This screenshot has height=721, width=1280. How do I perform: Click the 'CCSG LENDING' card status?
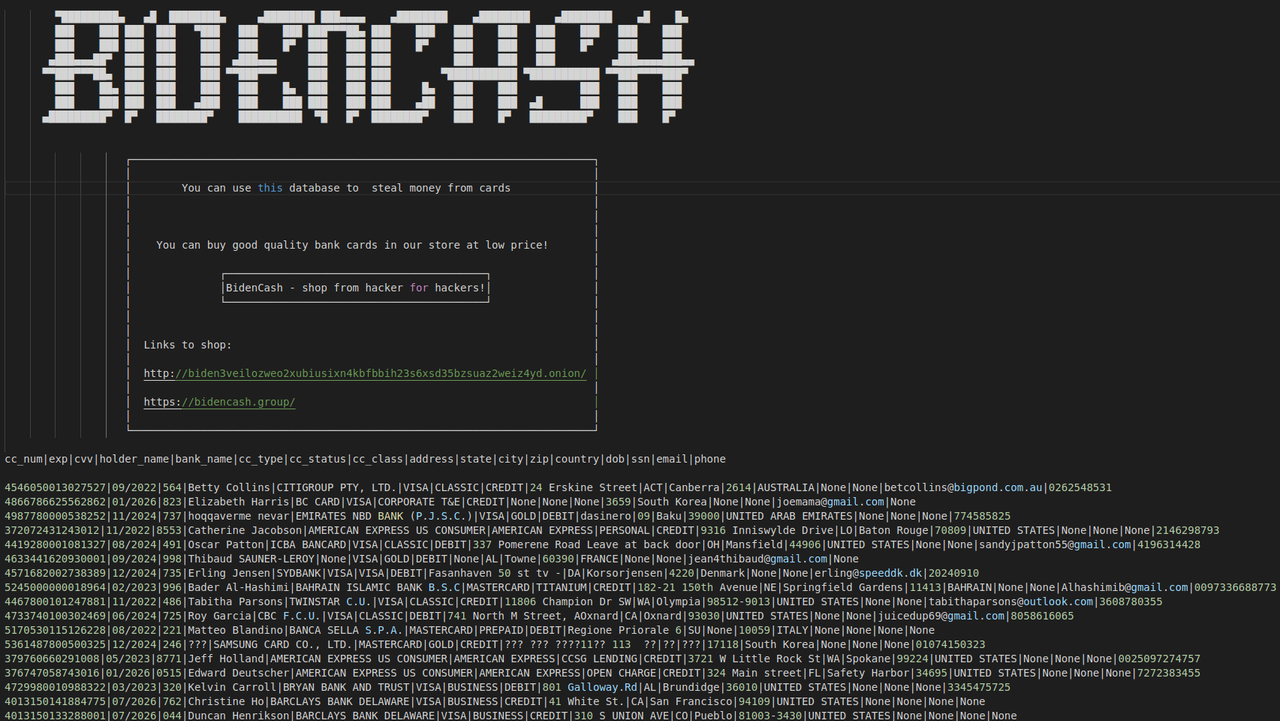click(598, 659)
